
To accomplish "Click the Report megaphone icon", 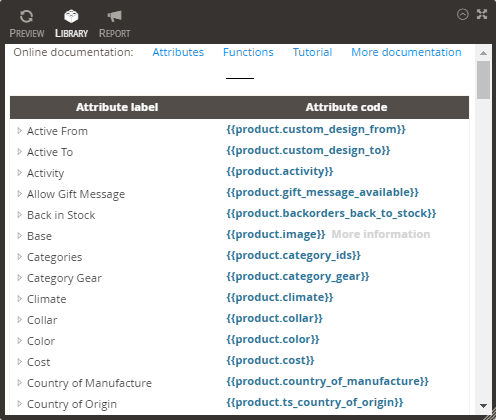I will tap(114, 16).
